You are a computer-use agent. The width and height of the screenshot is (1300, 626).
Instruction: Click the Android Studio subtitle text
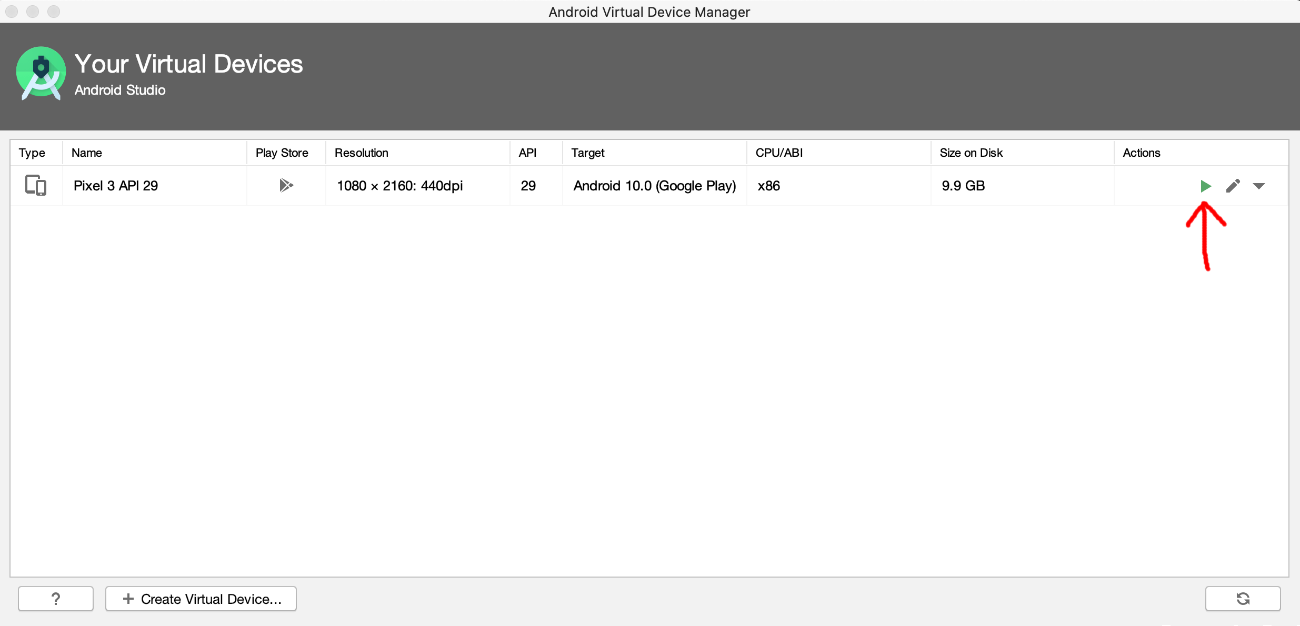[x=120, y=90]
